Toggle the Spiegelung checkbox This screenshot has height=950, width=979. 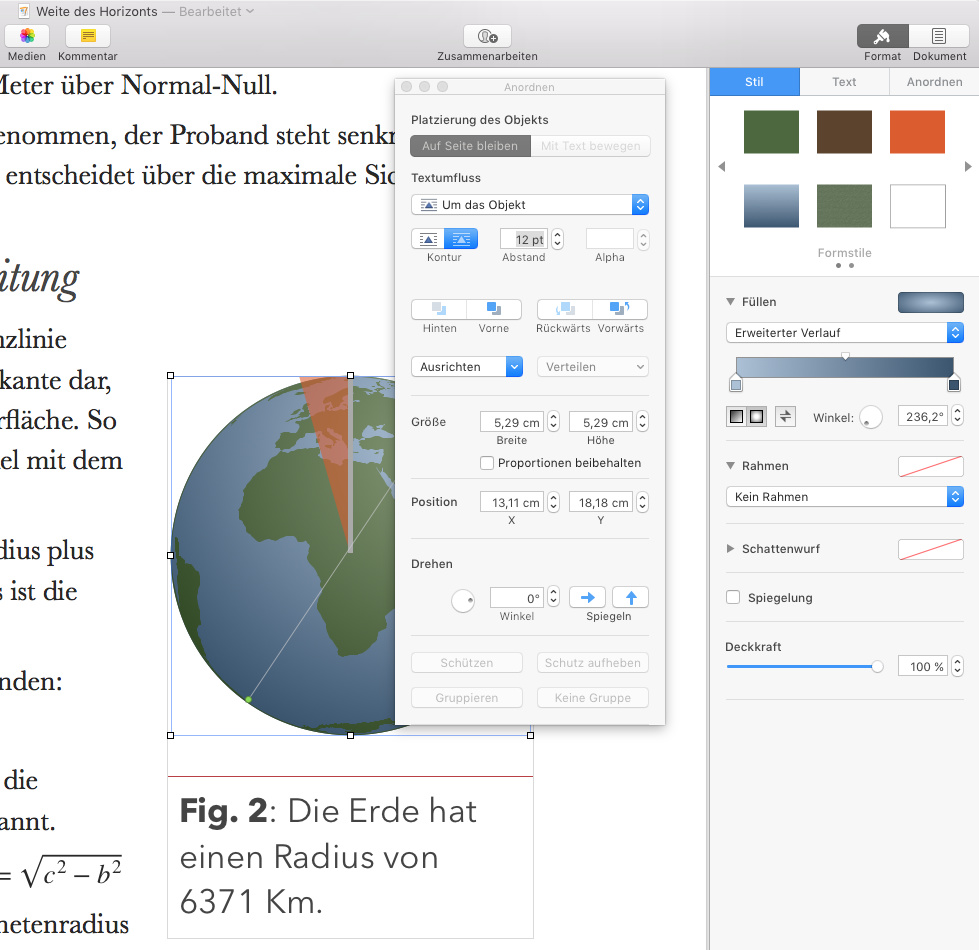tap(734, 598)
